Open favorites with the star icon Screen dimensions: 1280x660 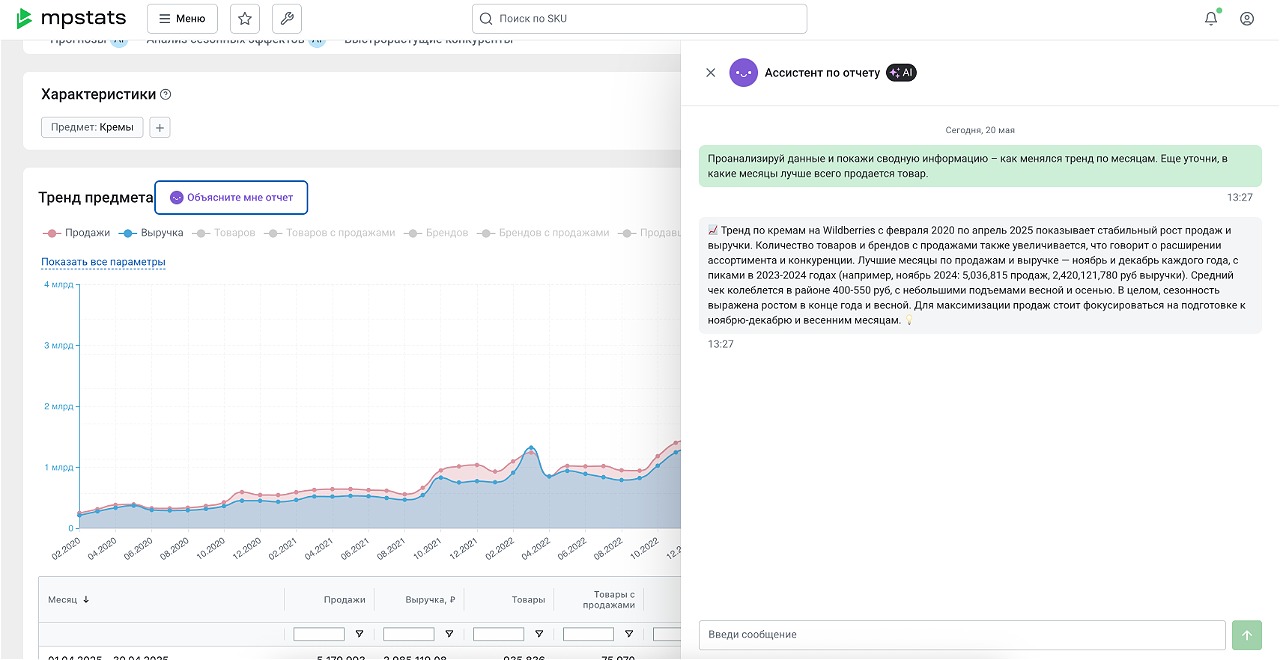pos(245,18)
